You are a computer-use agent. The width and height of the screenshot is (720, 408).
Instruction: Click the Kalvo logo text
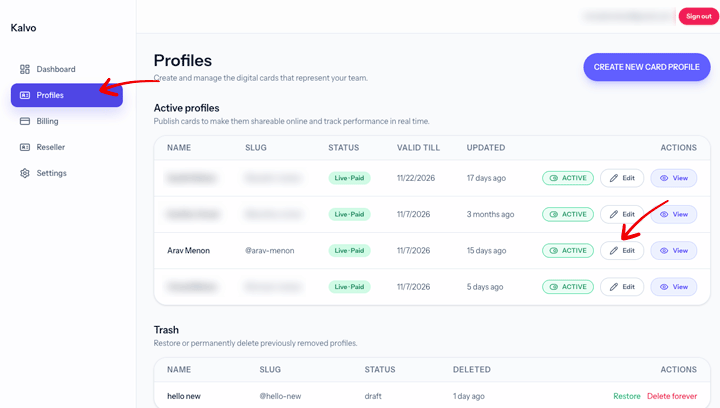click(23, 28)
